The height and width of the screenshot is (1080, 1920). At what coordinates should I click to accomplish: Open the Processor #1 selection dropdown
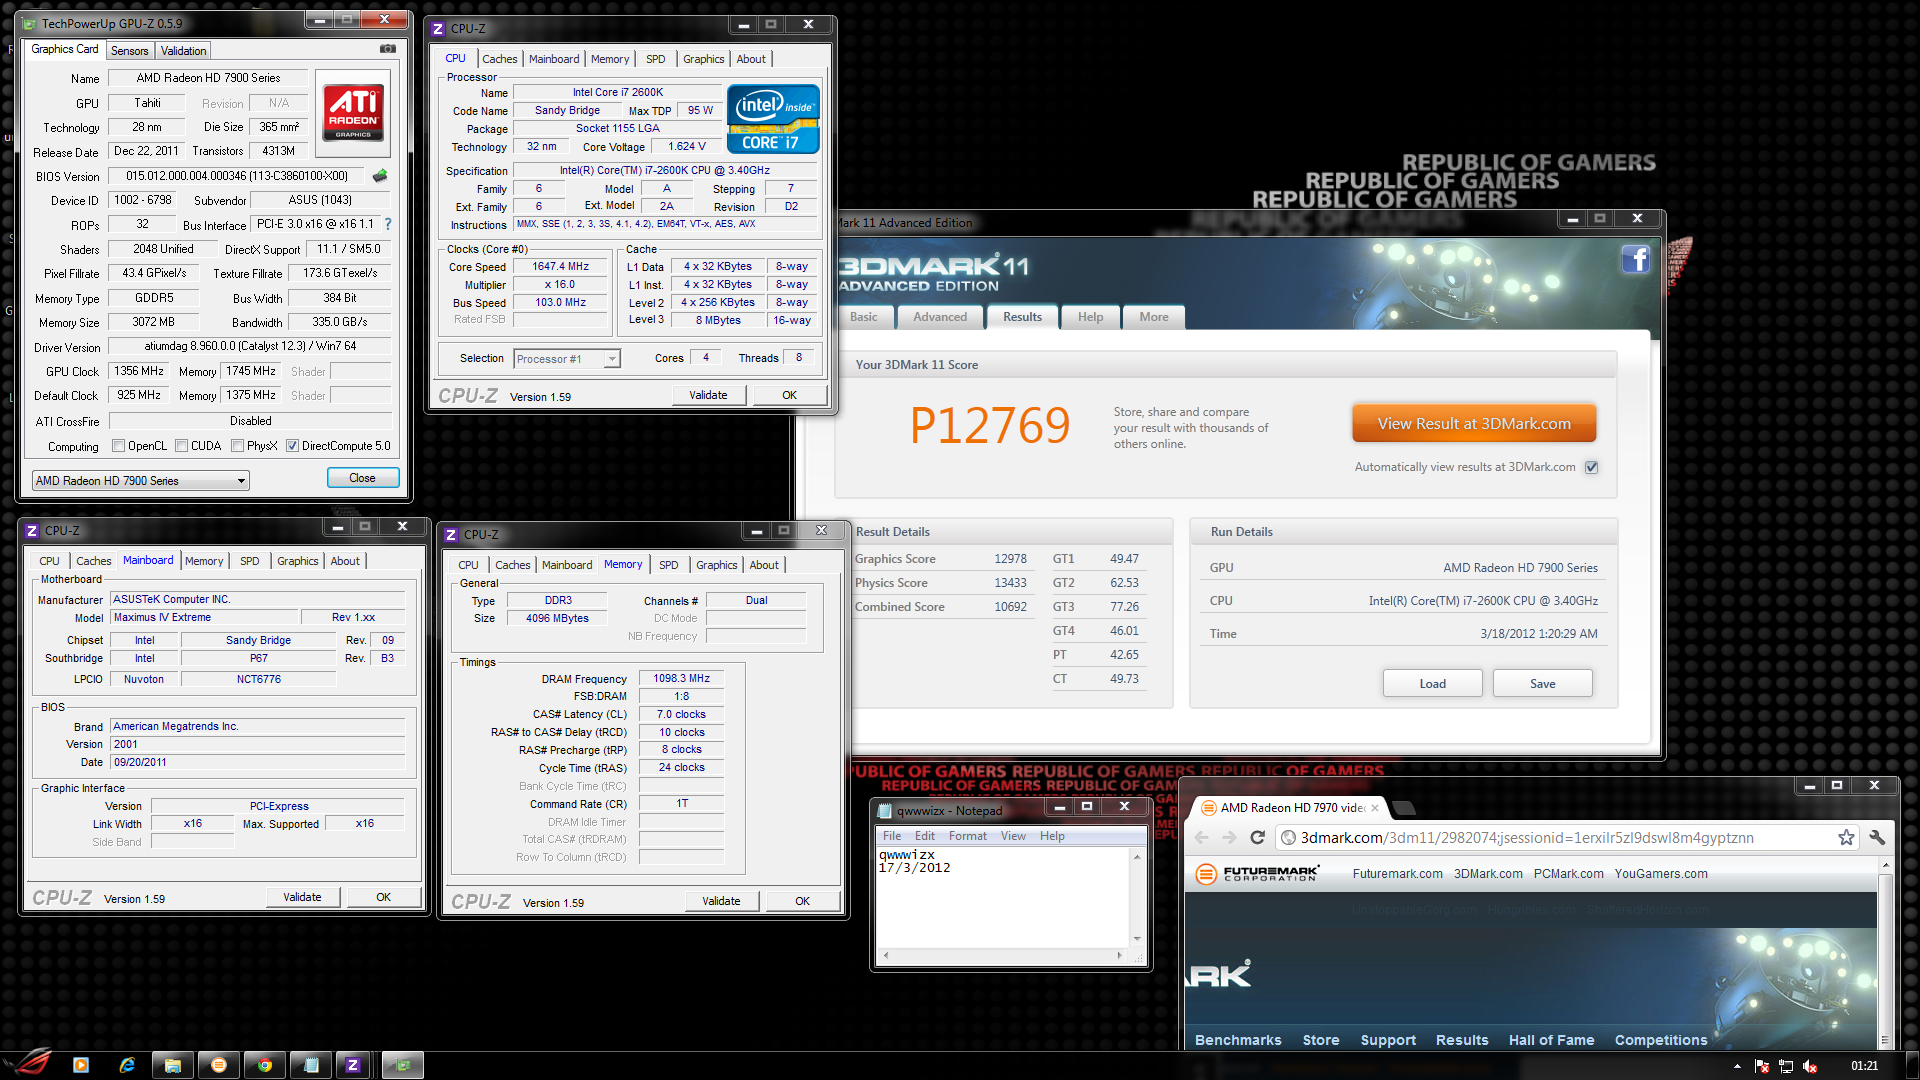pos(567,359)
